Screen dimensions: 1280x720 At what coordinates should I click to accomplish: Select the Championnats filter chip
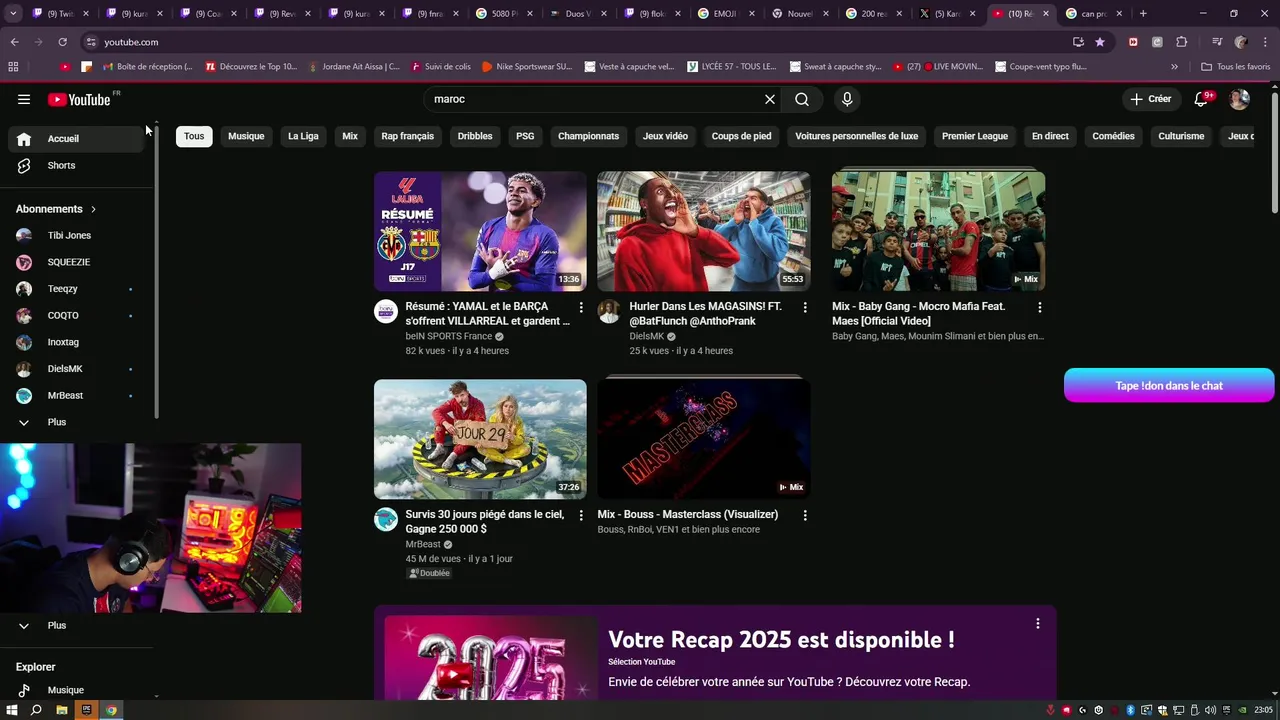(x=588, y=136)
